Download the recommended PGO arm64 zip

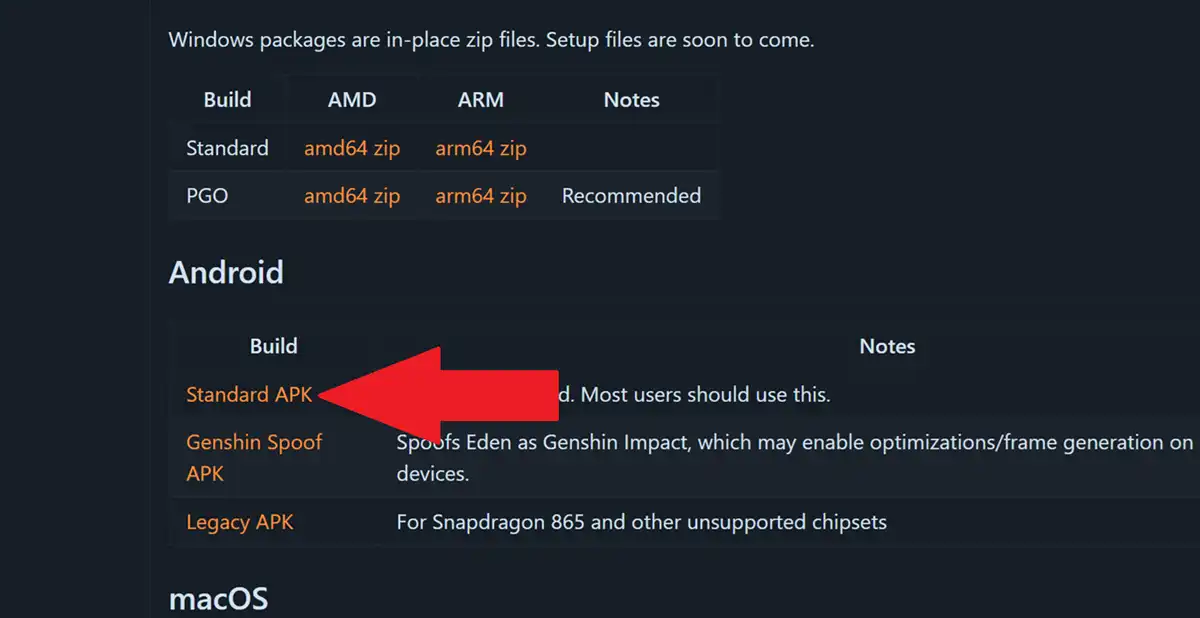pyautogui.click(x=481, y=195)
